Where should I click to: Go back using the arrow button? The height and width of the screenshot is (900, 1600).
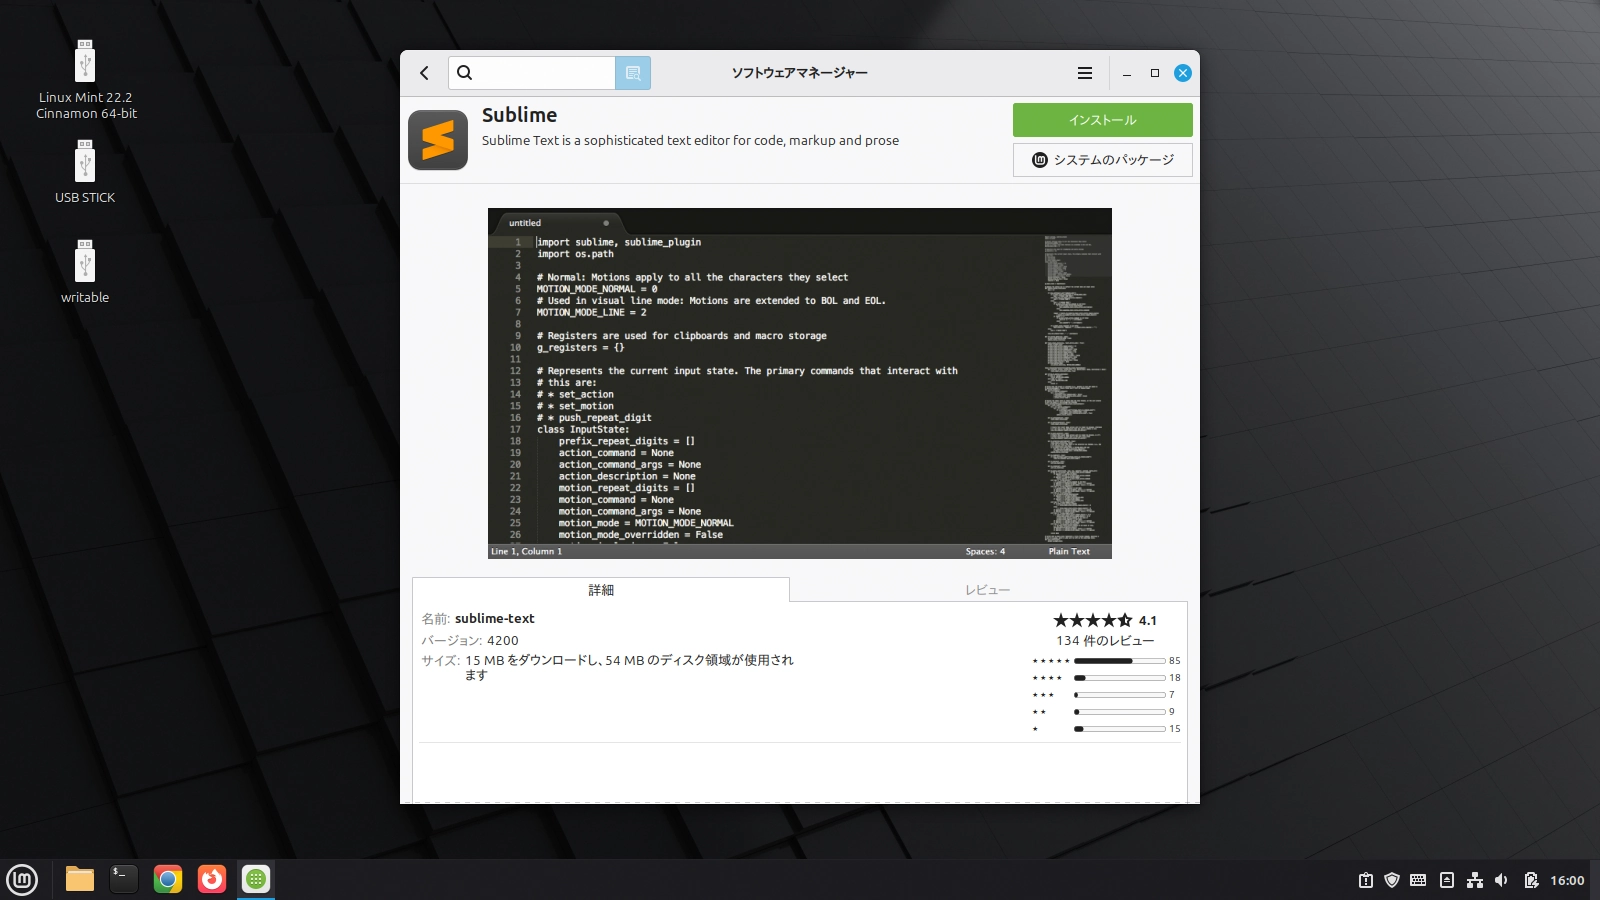pyautogui.click(x=424, y=73)
